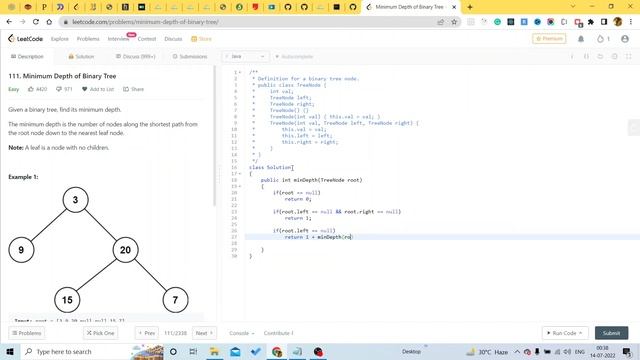Click the Premium button

tap(549, 38)
